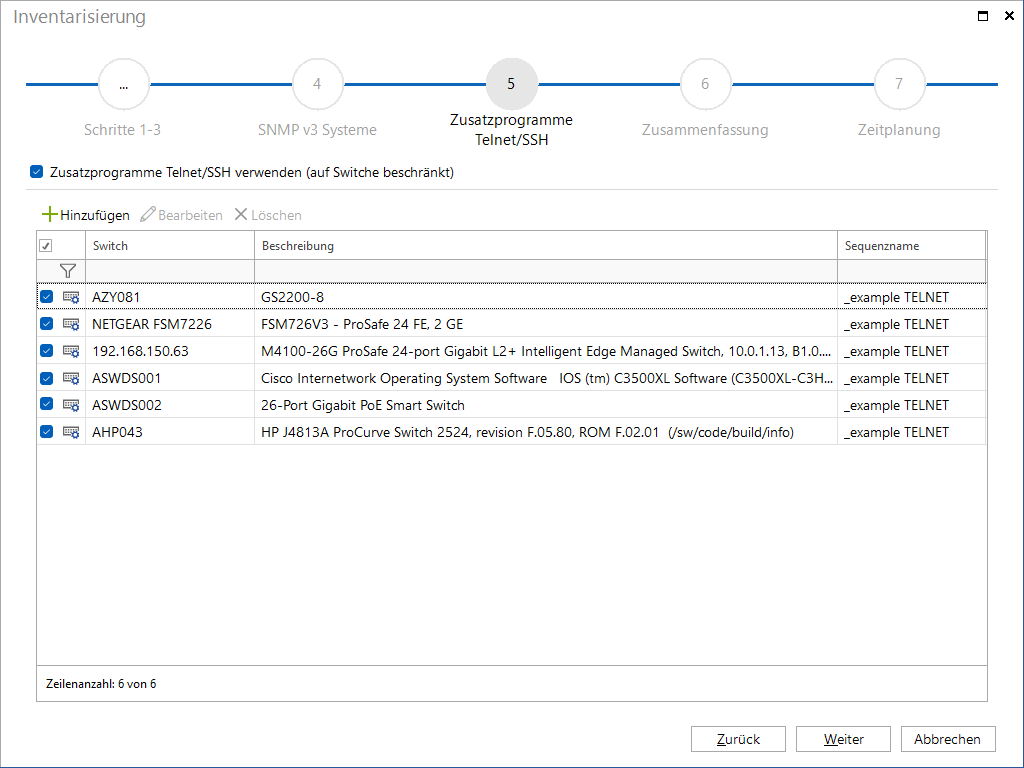Click _example TELNET in the NETGEAR FSM7226 row
The height and width of the screenshot is (768, 1024).
pyautogui.click(x=912, y=324)
